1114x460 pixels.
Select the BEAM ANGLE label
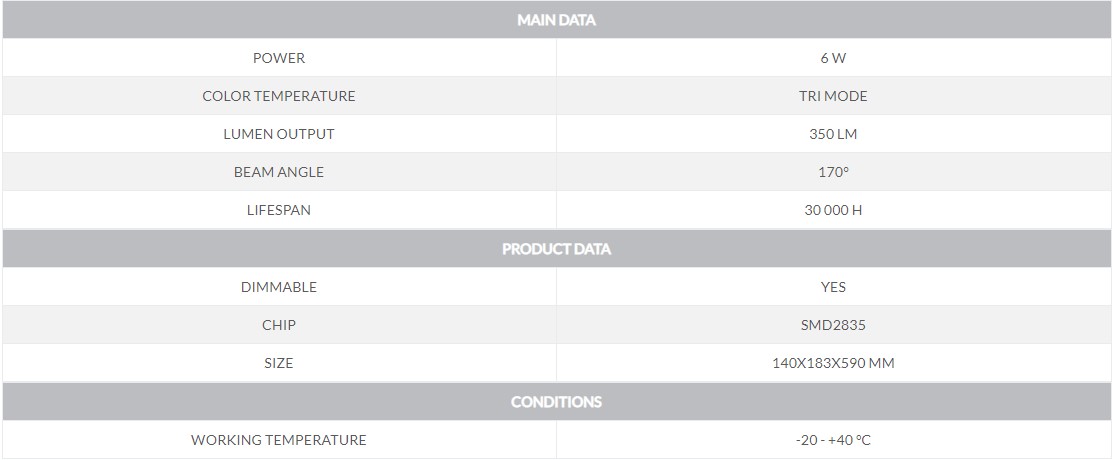[x=279, y=172]
